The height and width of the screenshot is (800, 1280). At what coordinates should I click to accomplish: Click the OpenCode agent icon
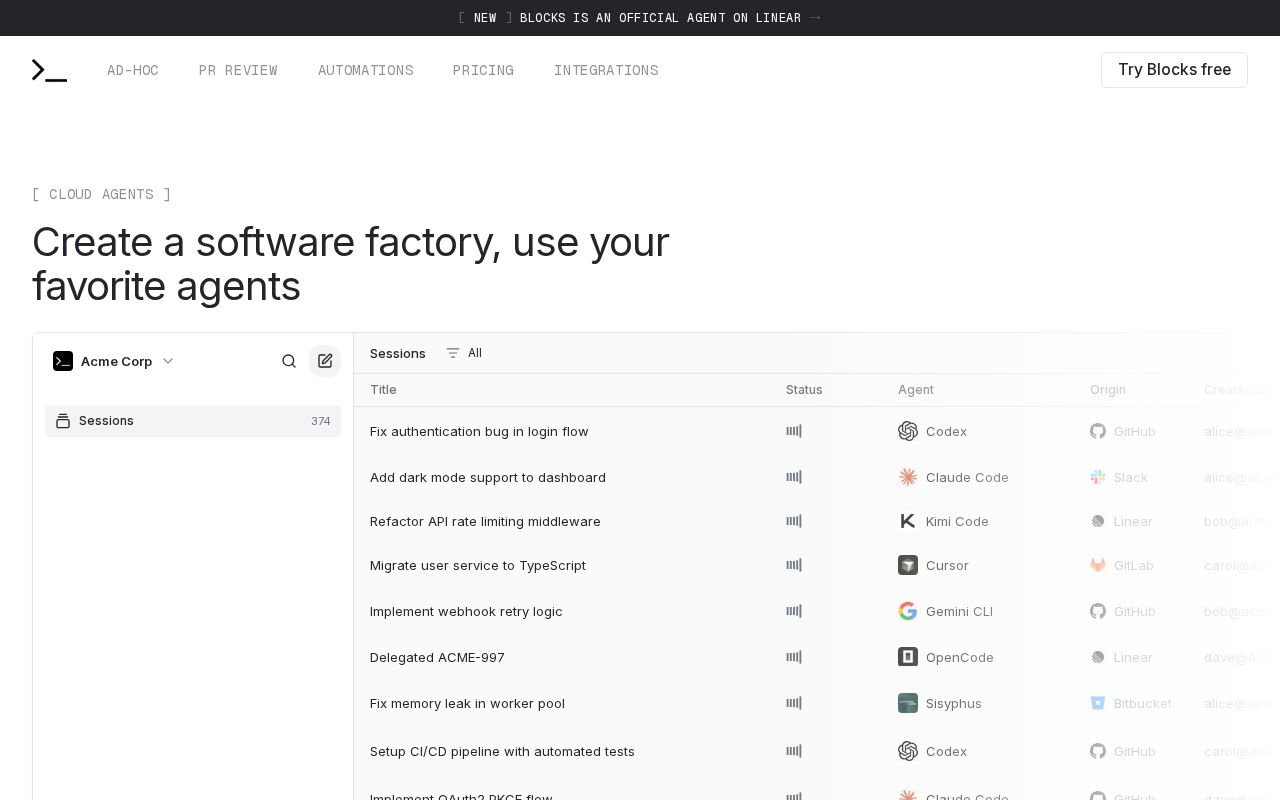tap(908, 657)
